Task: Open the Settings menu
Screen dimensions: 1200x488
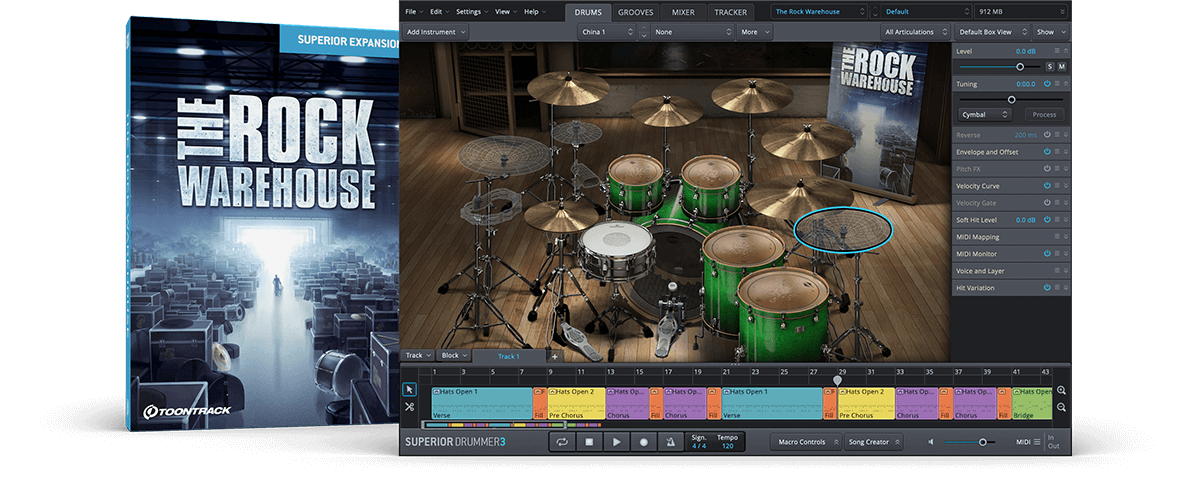Action: 470,12
